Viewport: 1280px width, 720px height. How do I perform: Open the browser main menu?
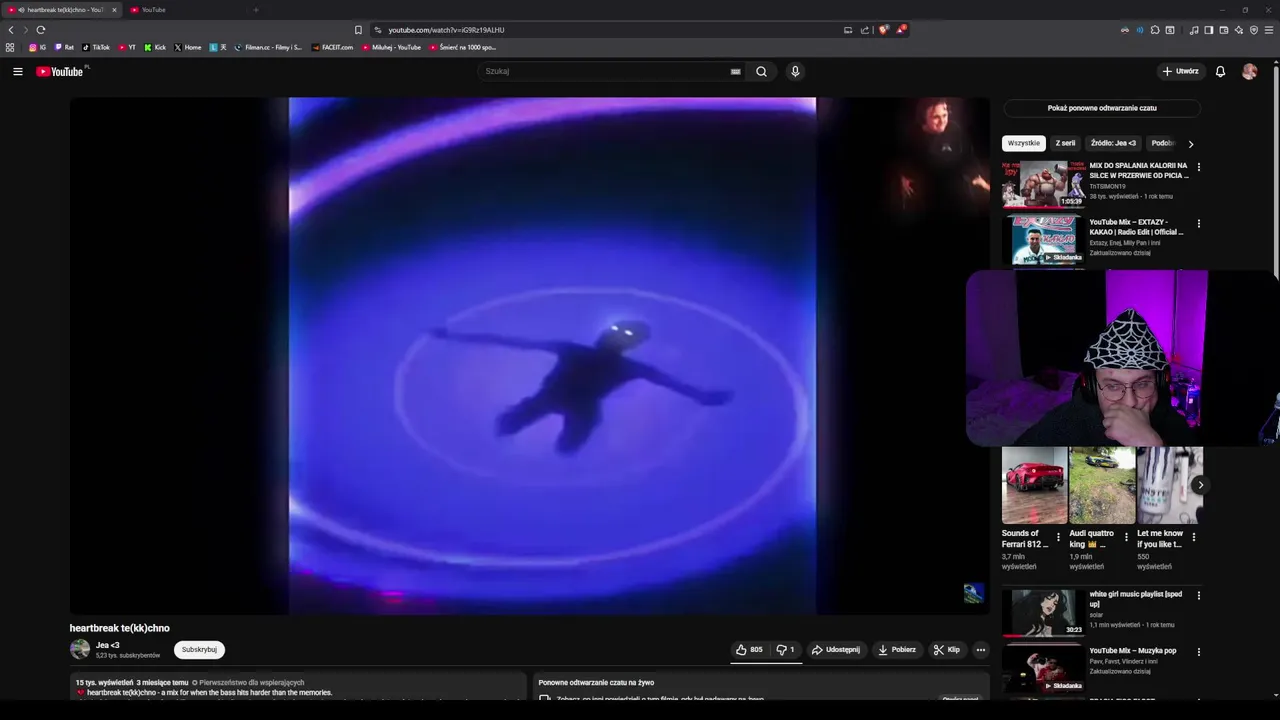[1270, 30]
